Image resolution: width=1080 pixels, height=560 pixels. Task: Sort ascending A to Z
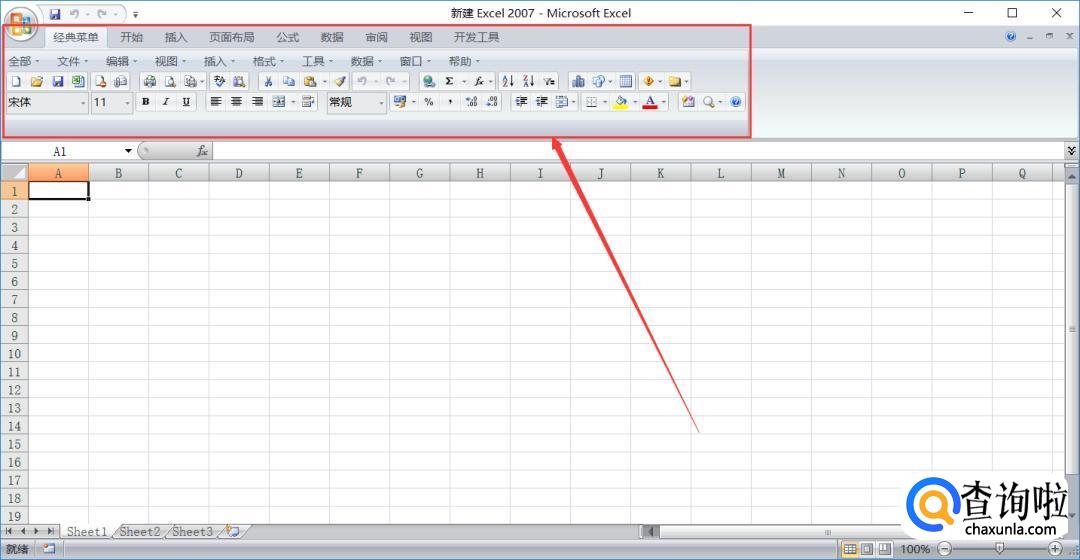pyautogui.click(x=508, y=81)
